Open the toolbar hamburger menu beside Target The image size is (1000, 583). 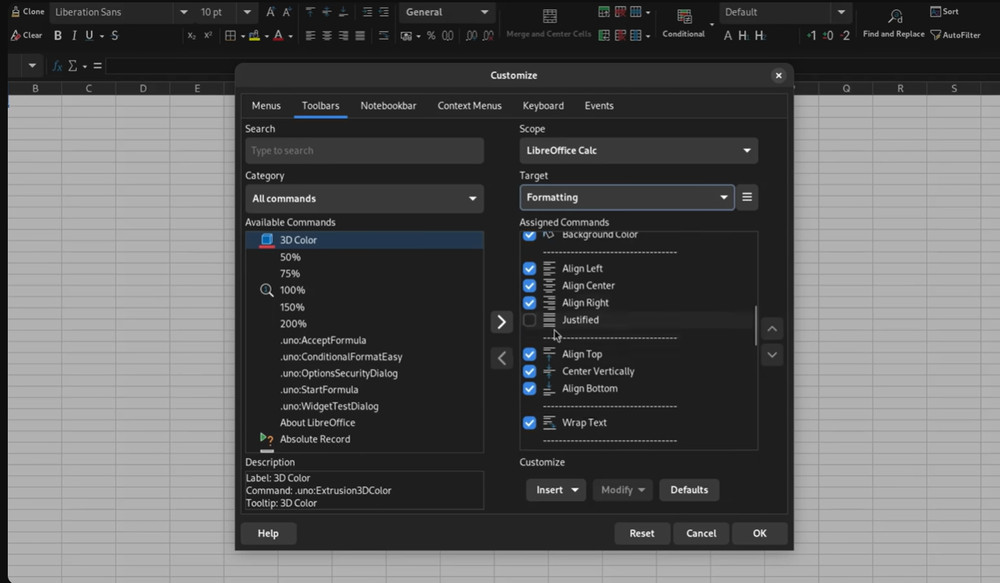point(747,197)
